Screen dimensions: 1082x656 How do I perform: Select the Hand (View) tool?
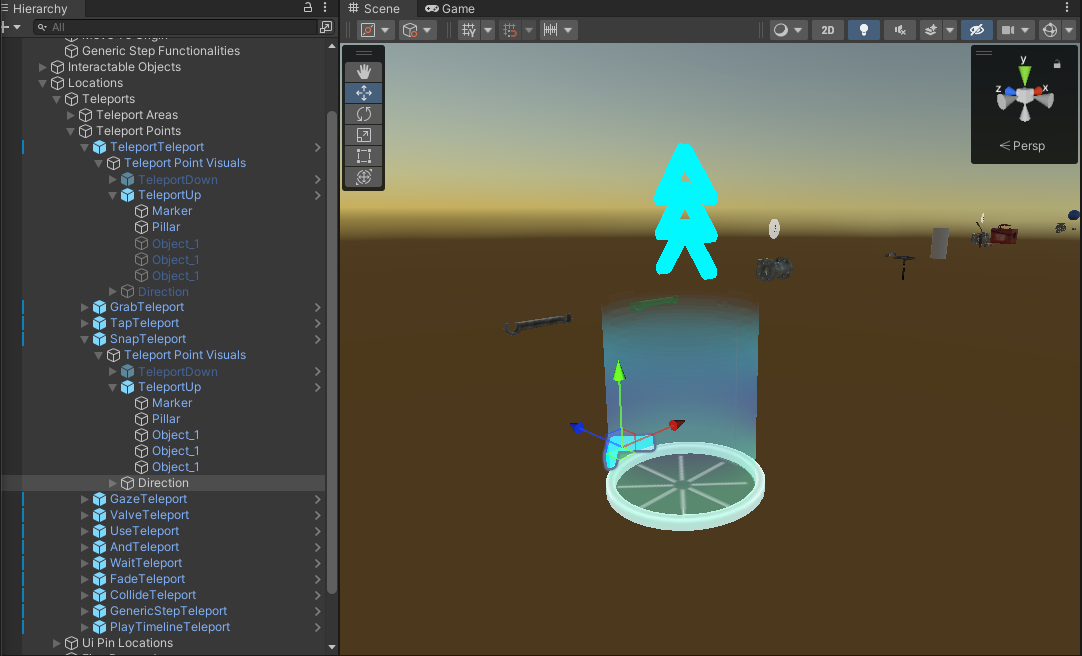364,71
